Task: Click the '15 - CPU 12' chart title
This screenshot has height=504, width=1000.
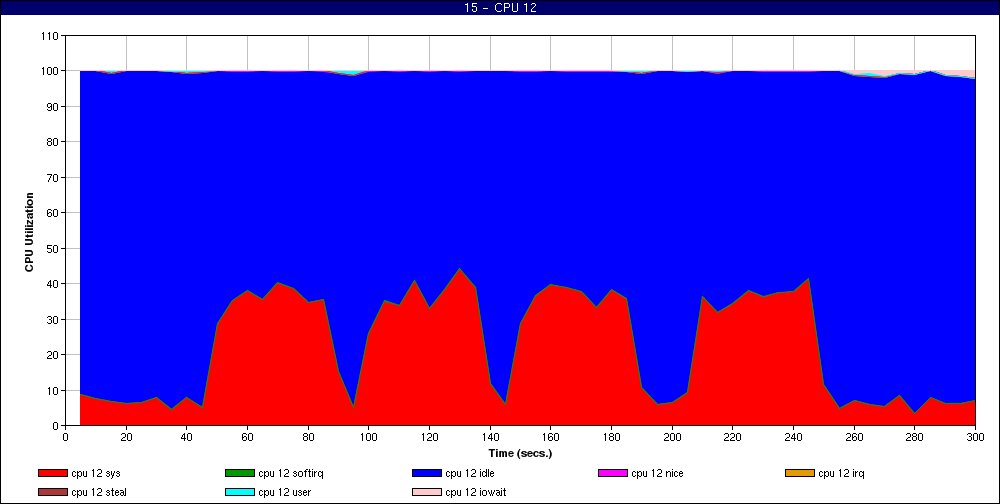Action: [500, 8]
